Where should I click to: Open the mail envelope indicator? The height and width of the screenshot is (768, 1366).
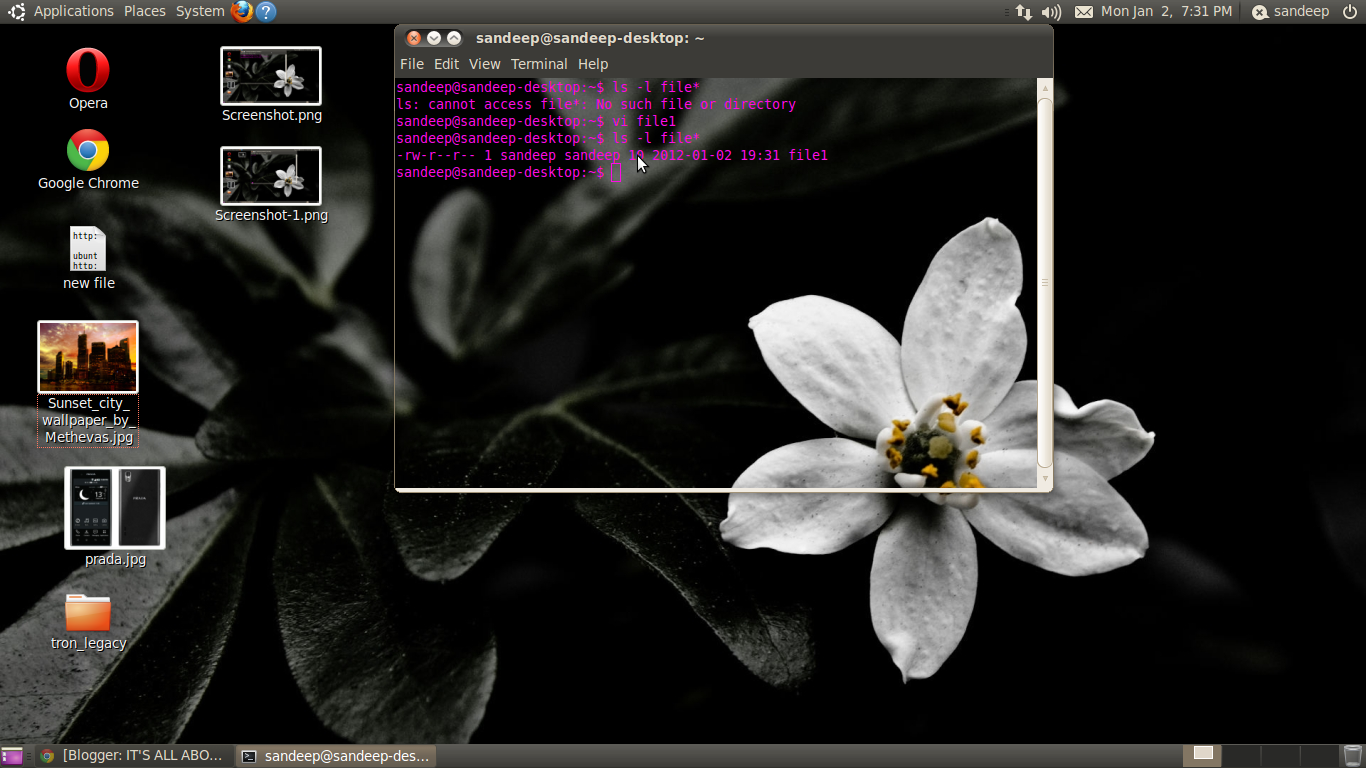coord(1084,11)
